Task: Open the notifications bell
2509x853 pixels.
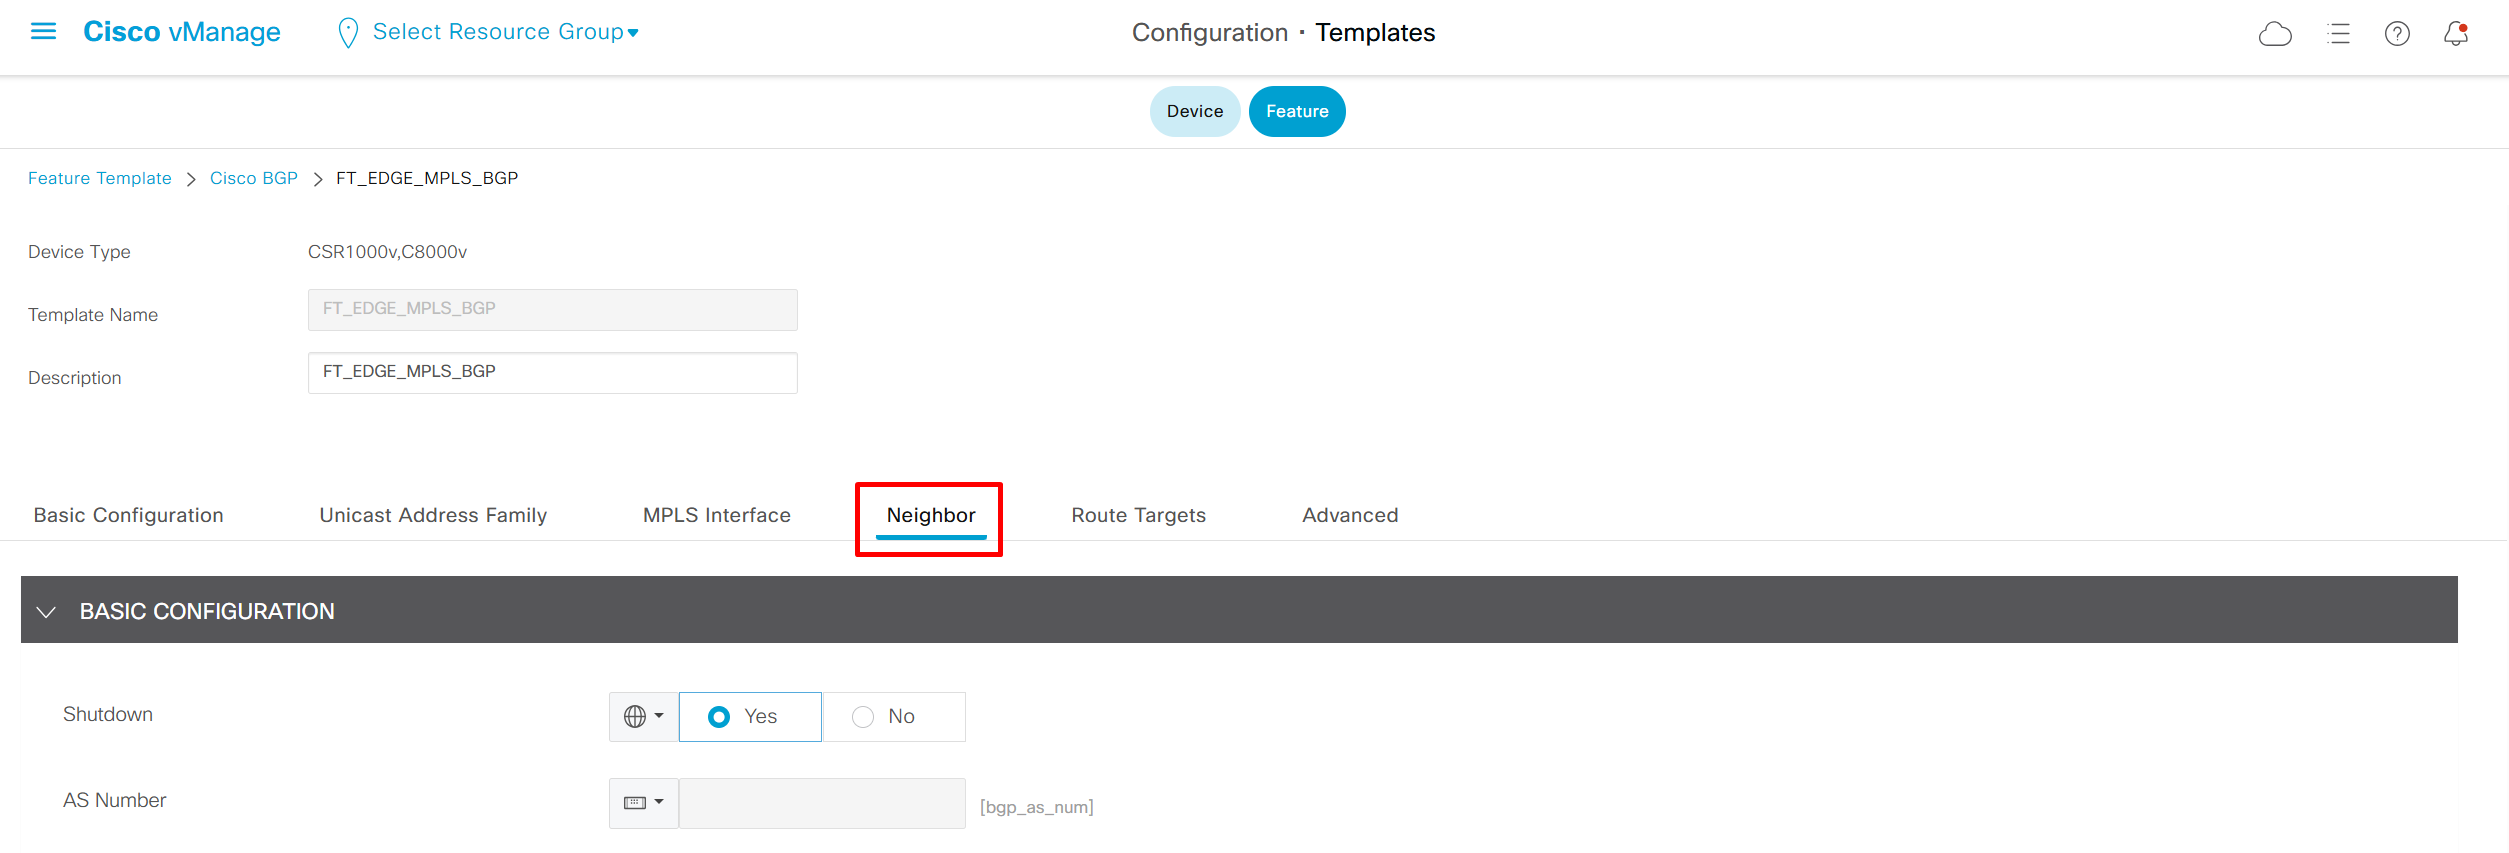Action: (x=2456, y=34)
